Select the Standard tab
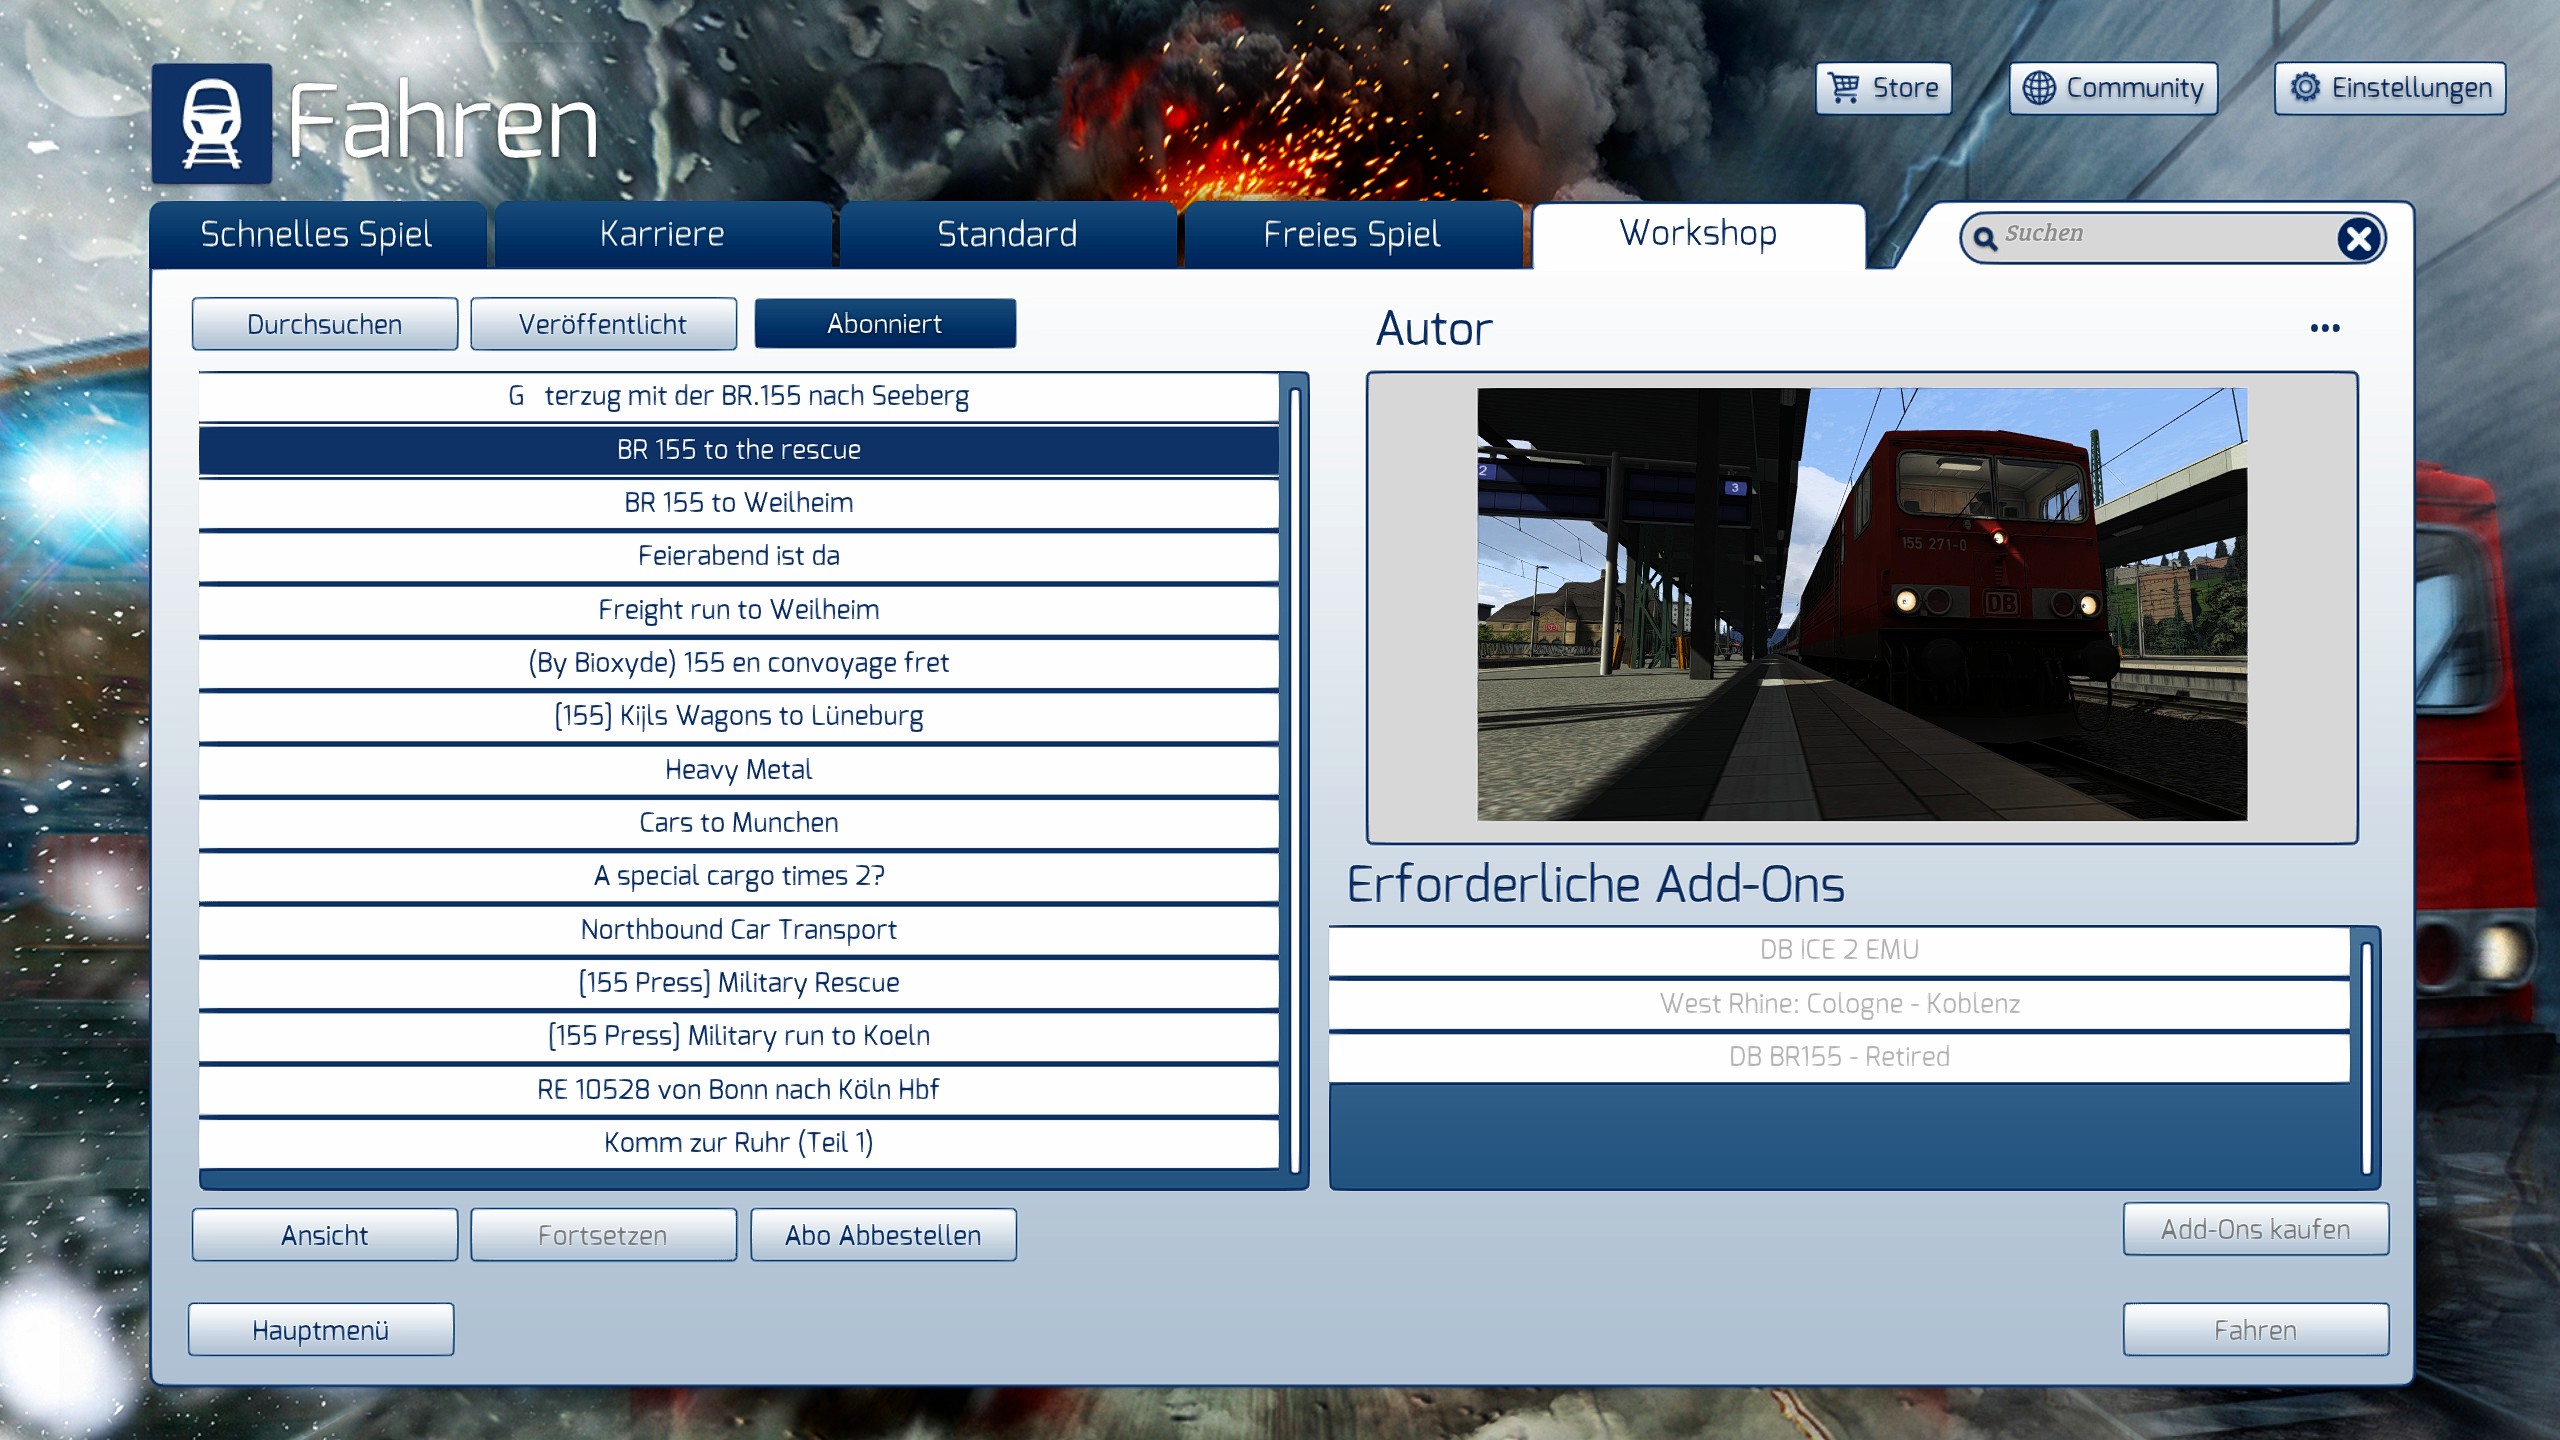The height and width of the screenshot is (1440, 2560). coord(1007,234)
